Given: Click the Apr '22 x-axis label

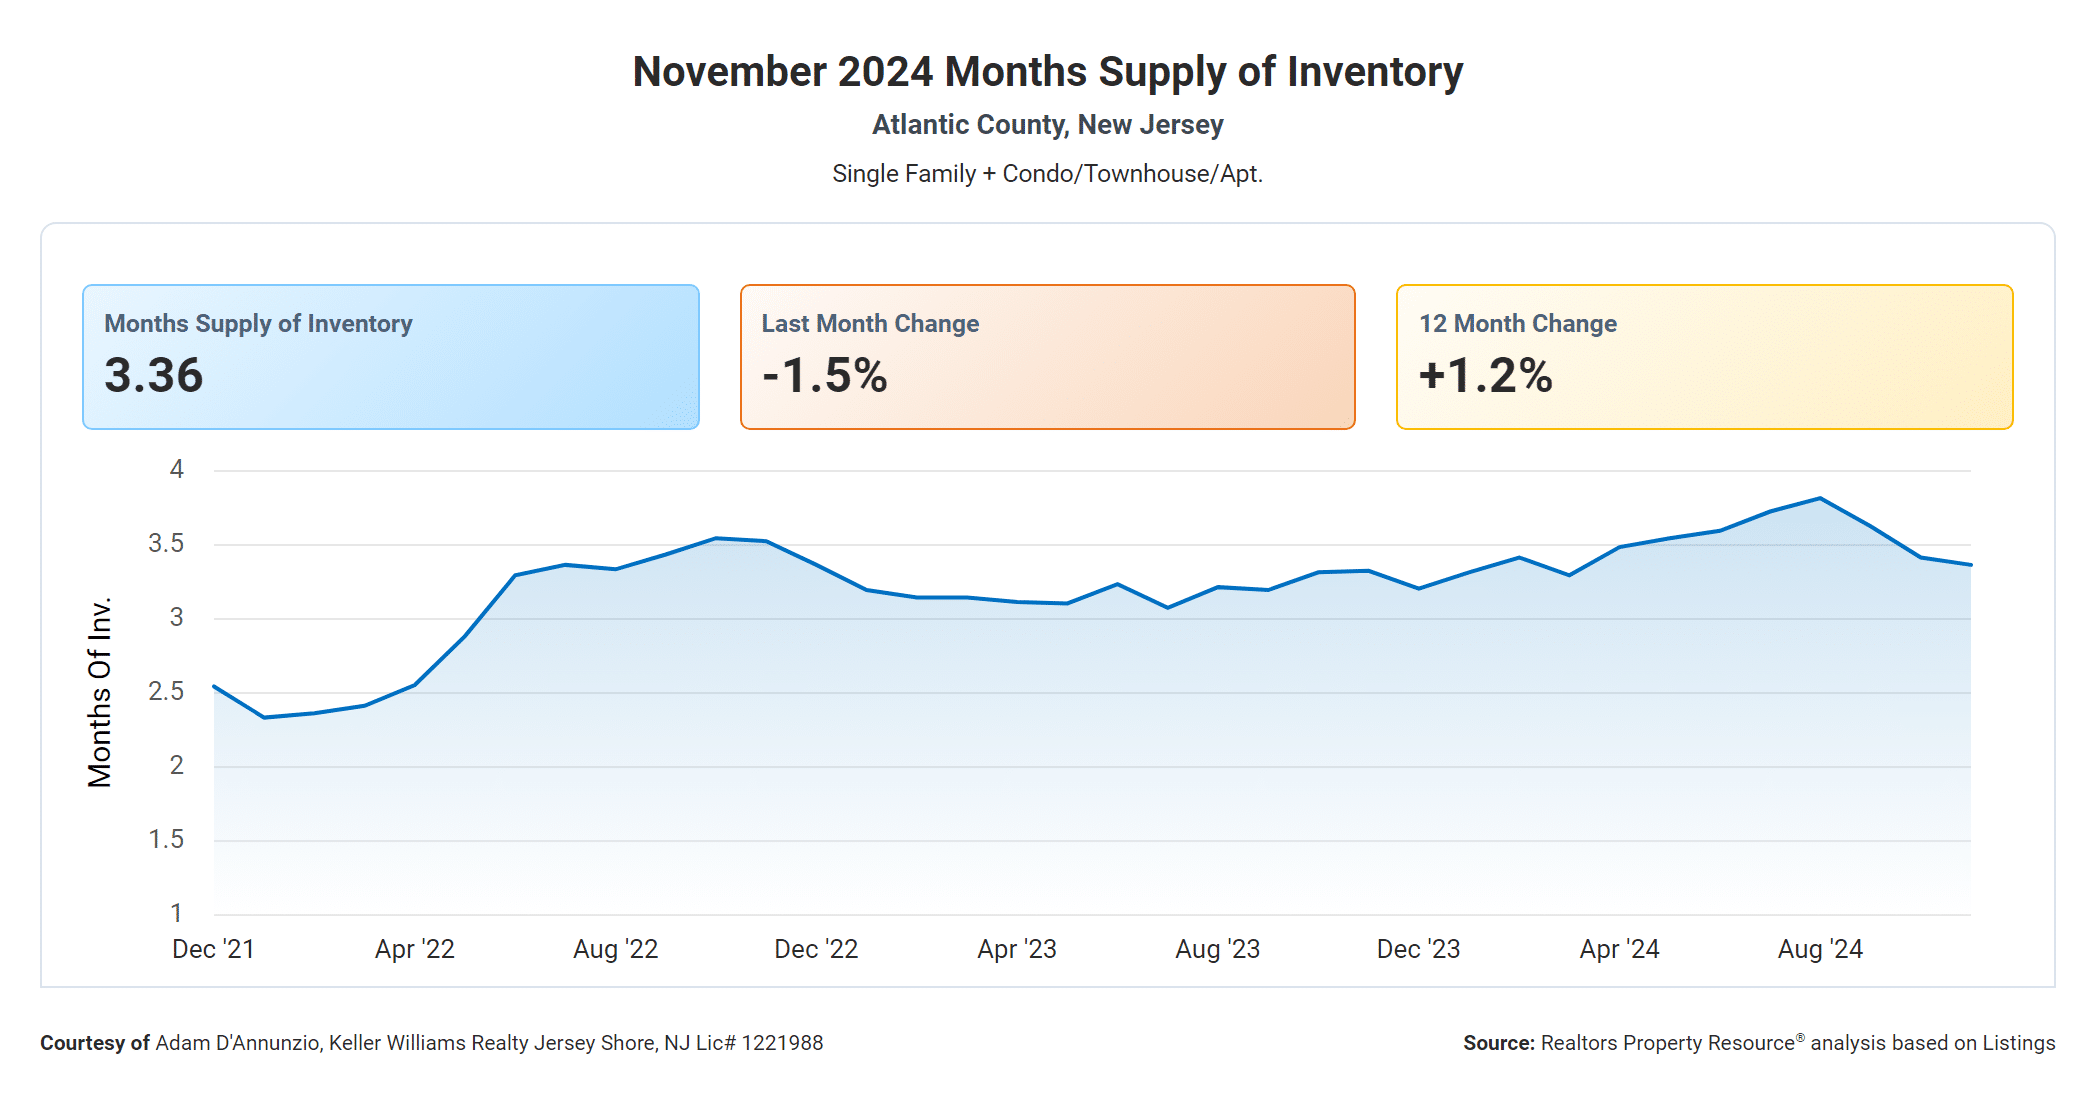Looking at the screenshot, I should pos(414,949).
